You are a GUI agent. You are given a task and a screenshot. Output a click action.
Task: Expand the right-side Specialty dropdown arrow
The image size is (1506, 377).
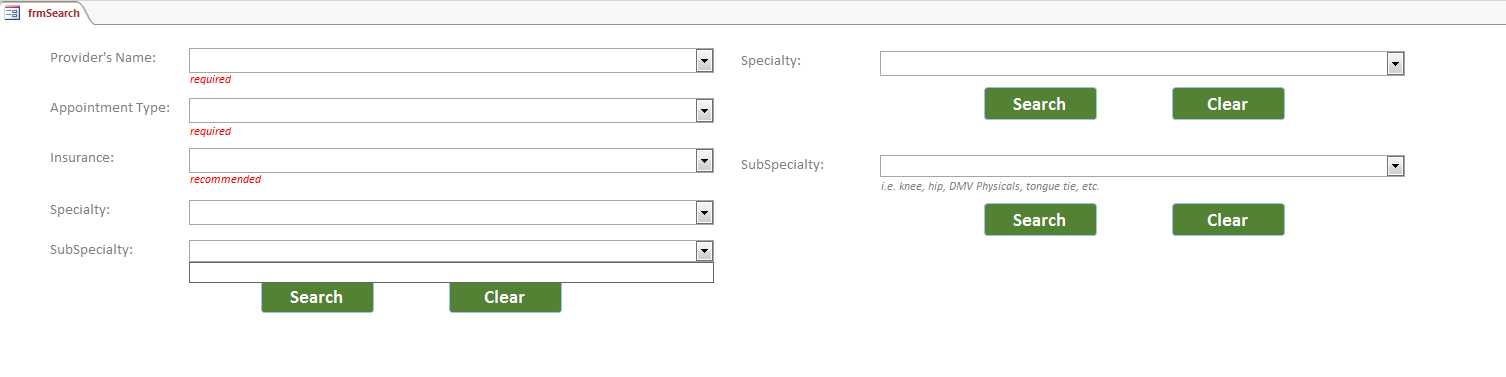coord(1396,64)
